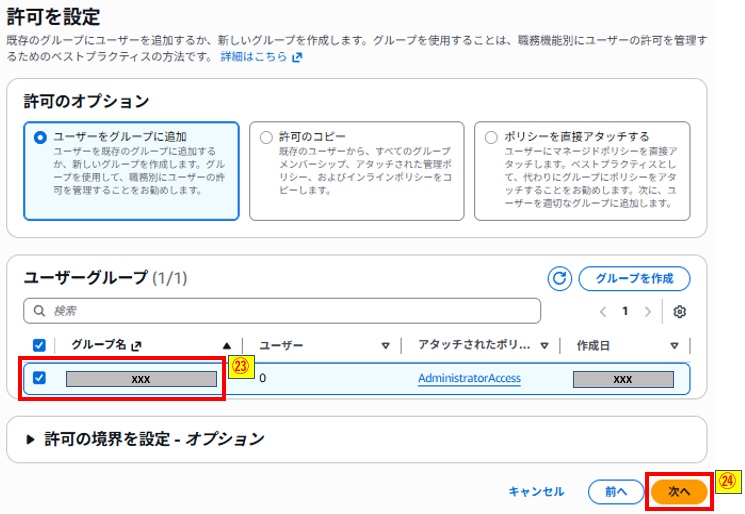Screen dimensions: 745x514
Task: Click the next page arrow in pagination
Action: (648, 311)
